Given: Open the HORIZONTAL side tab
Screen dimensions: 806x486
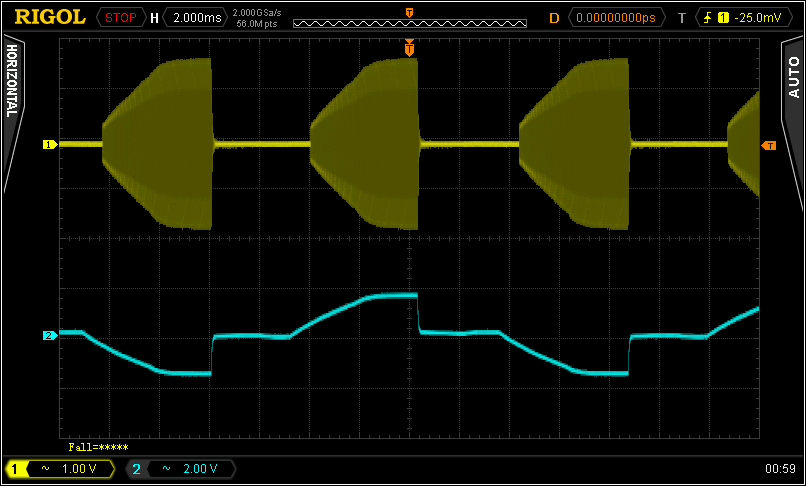Looking at the screenshot, I should tap(12, 80).
